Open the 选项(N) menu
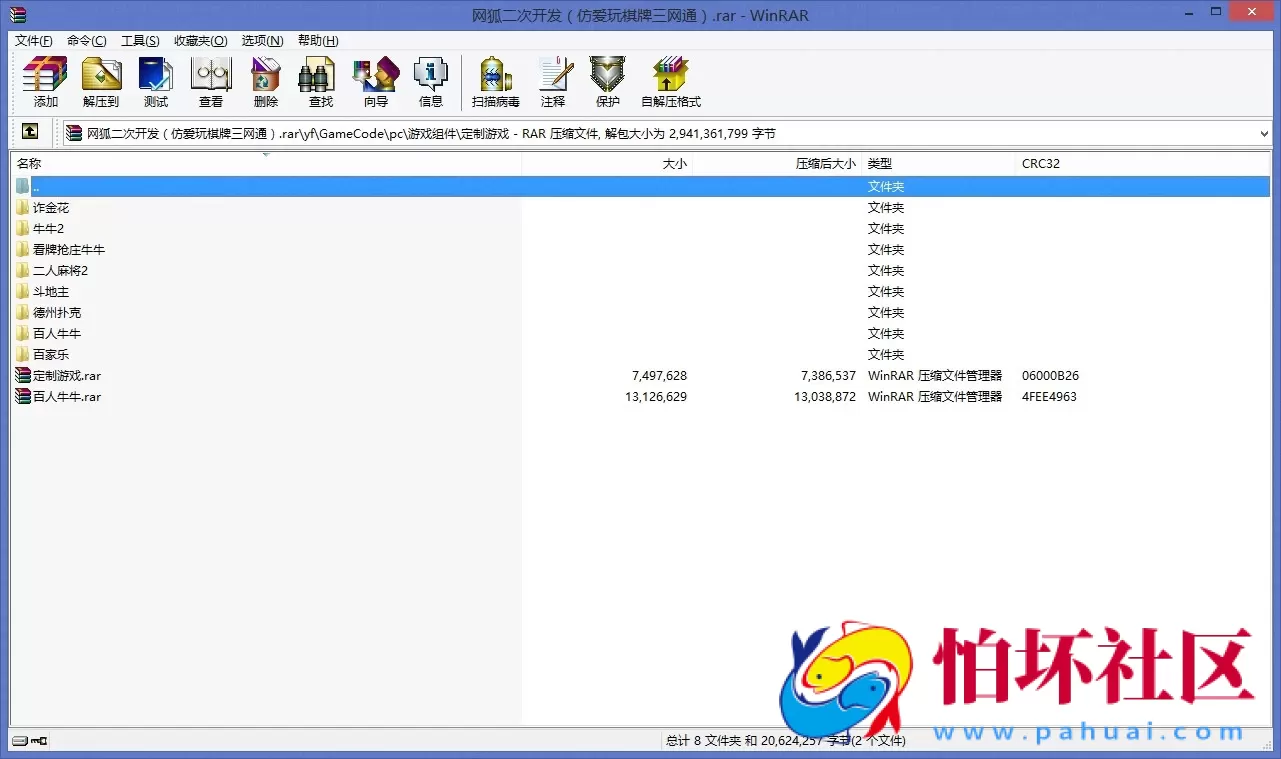Screen dimensions: 1281x759 click(261, 40)
